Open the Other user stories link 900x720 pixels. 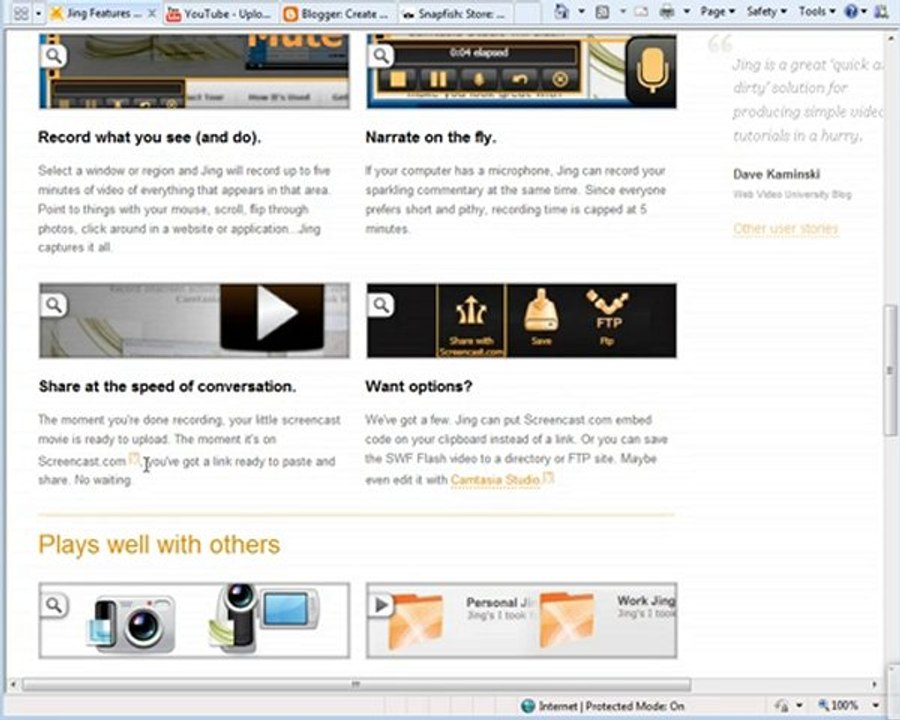tap(785, 229)
